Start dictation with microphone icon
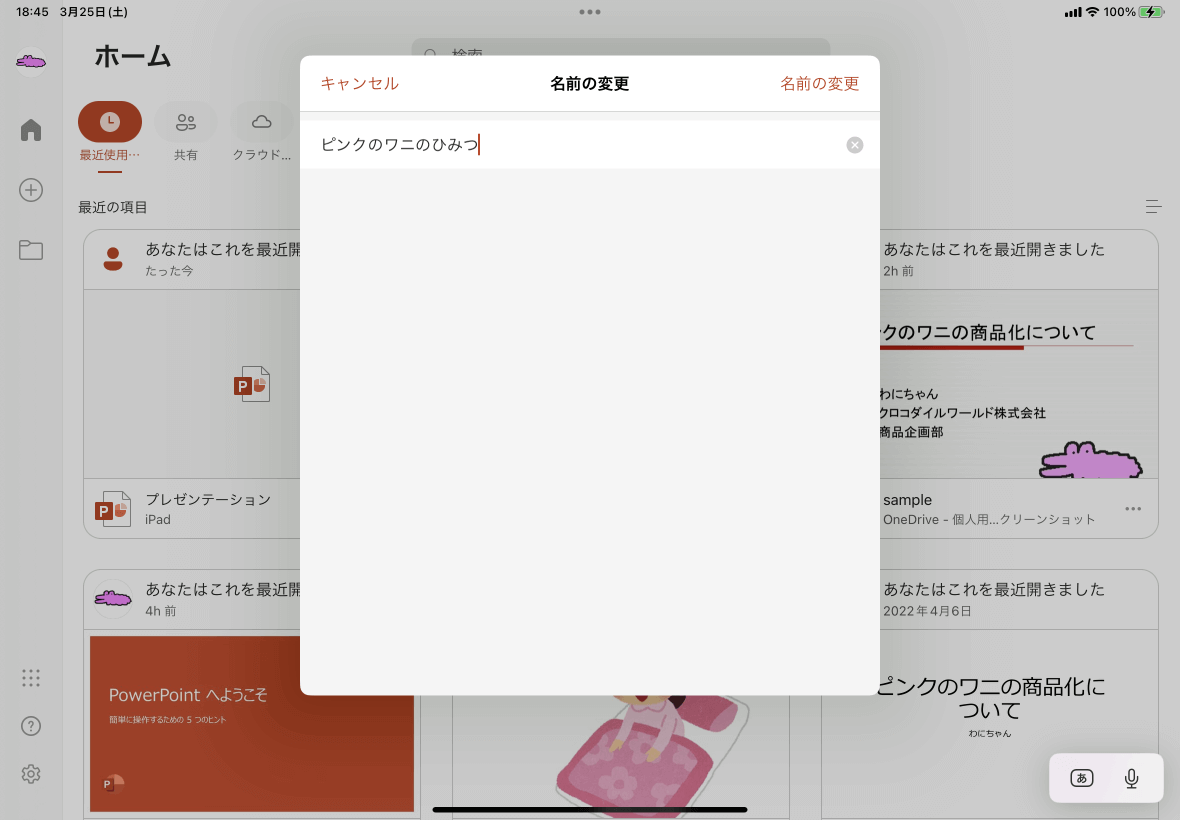The height and width of the screenshot is (820, 1180). (x=1131, y=778)
